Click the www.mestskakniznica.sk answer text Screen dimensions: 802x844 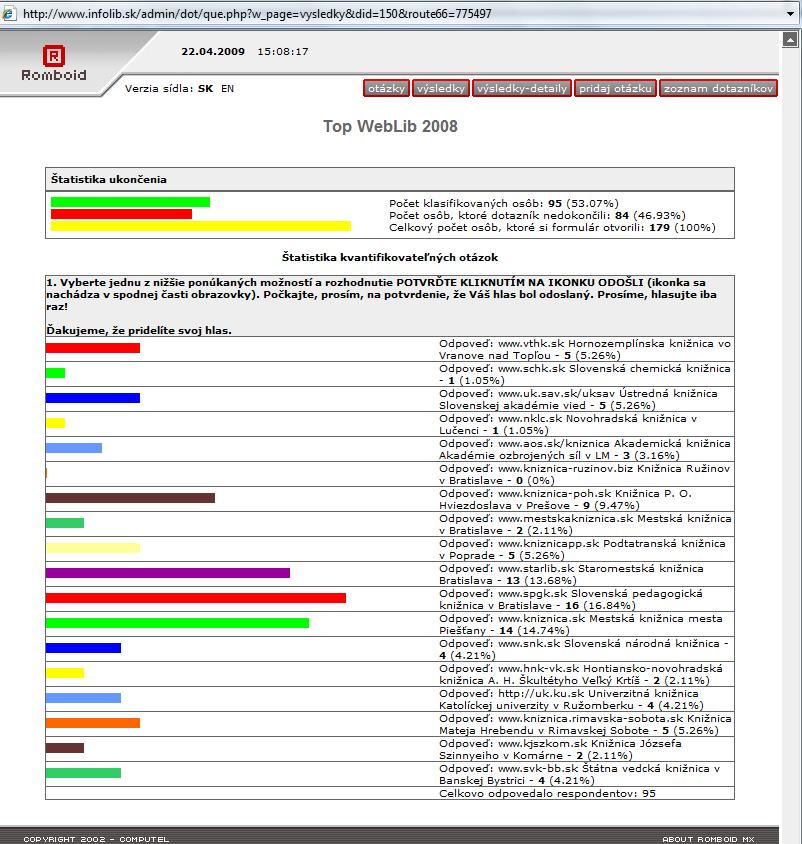[x=585, y=524]
